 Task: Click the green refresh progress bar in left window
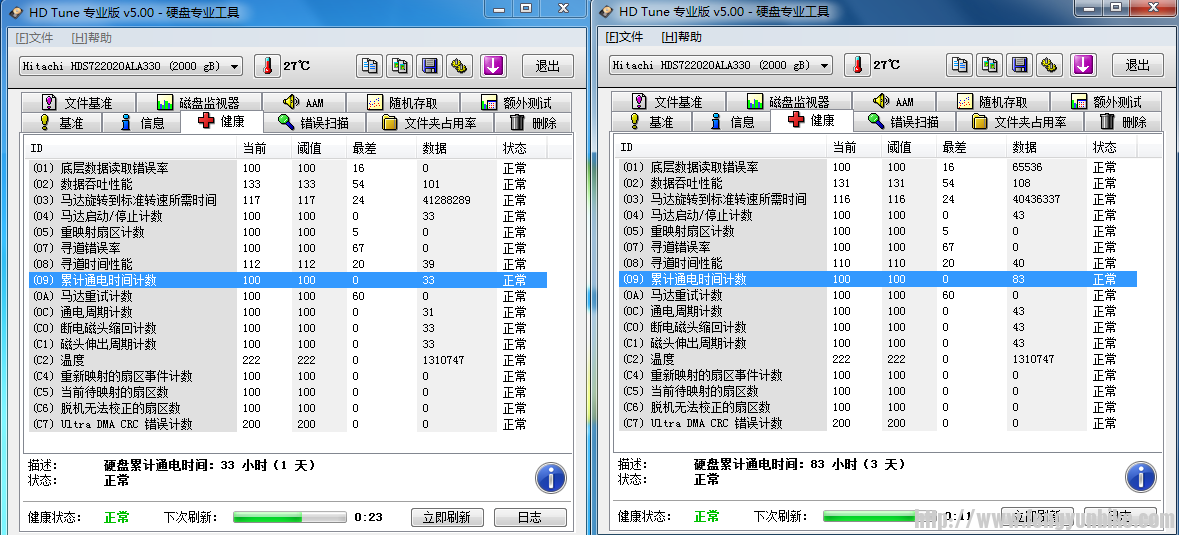[x=290, y=517]
